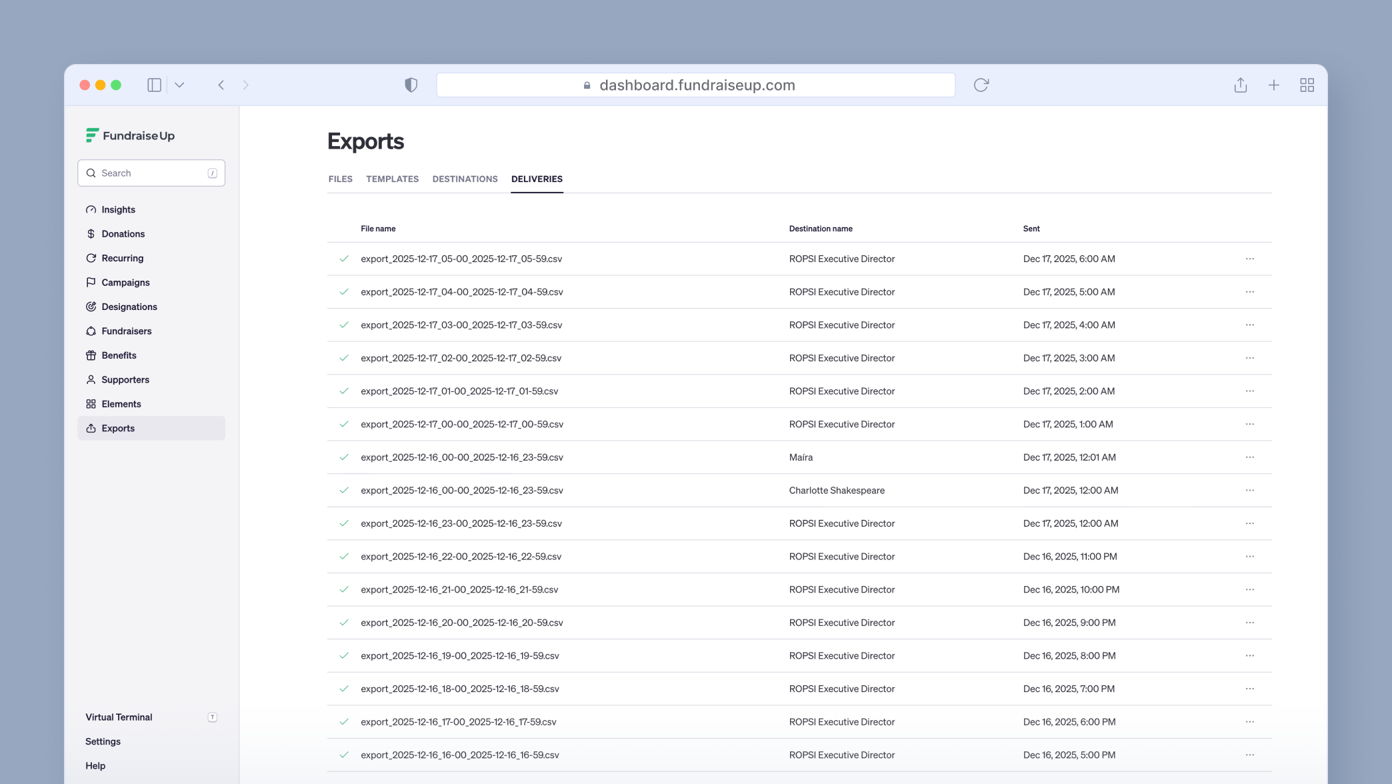Click the shield privacy icon in toolbar
1392x784 pixels.
[x=411, y=85]
